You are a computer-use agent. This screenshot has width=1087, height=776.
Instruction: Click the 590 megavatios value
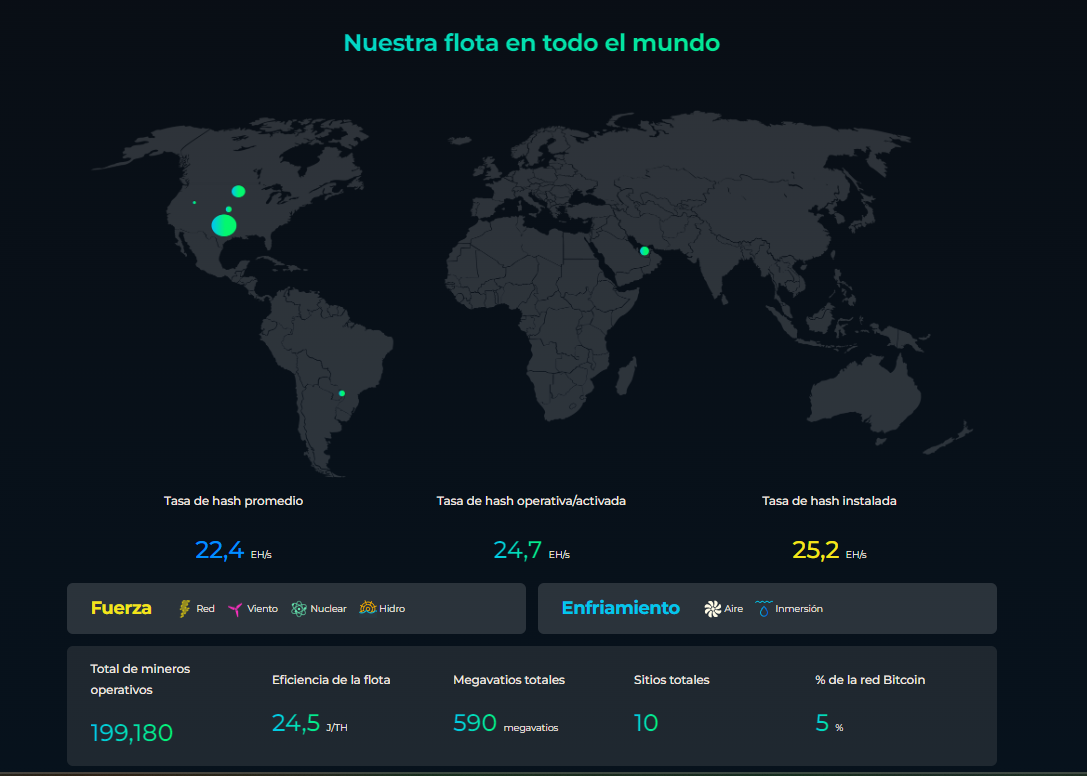(x=505, y=723)
